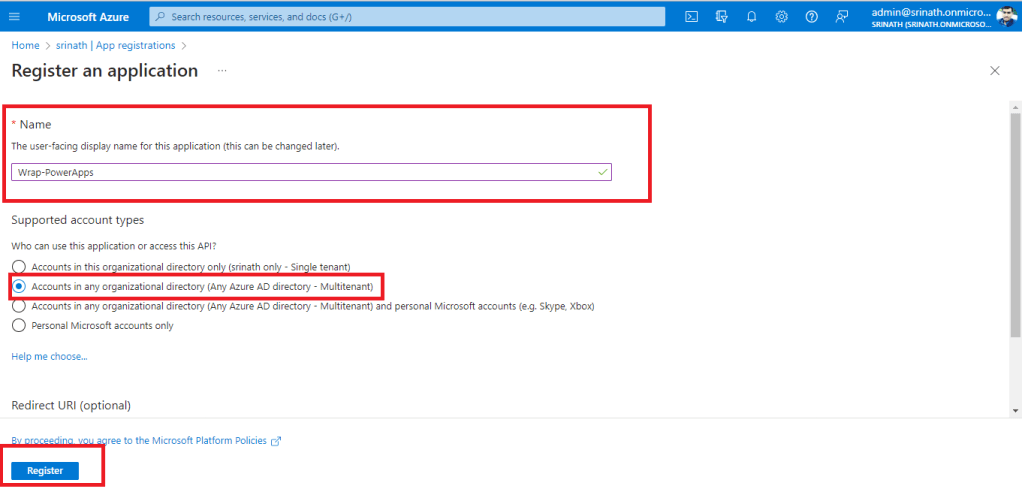The height and width of the screenshot is (492, 1022).
Task: Open portal settings gear
Action: pos(781,17)
